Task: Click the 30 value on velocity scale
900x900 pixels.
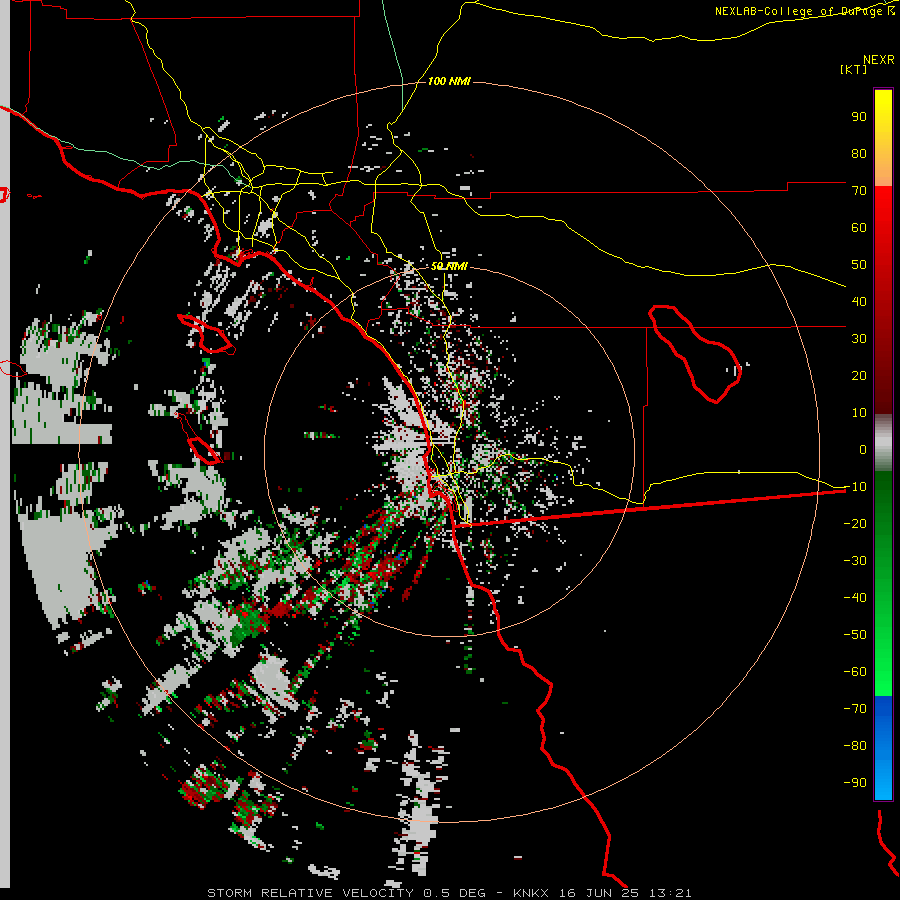Action: [859, 339]
